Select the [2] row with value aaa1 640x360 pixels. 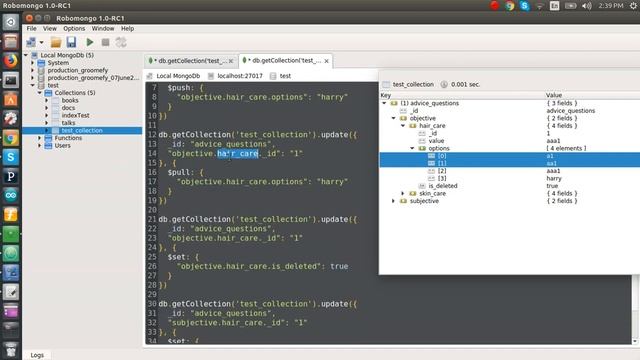pyautogui.click(x=509, y=171)
